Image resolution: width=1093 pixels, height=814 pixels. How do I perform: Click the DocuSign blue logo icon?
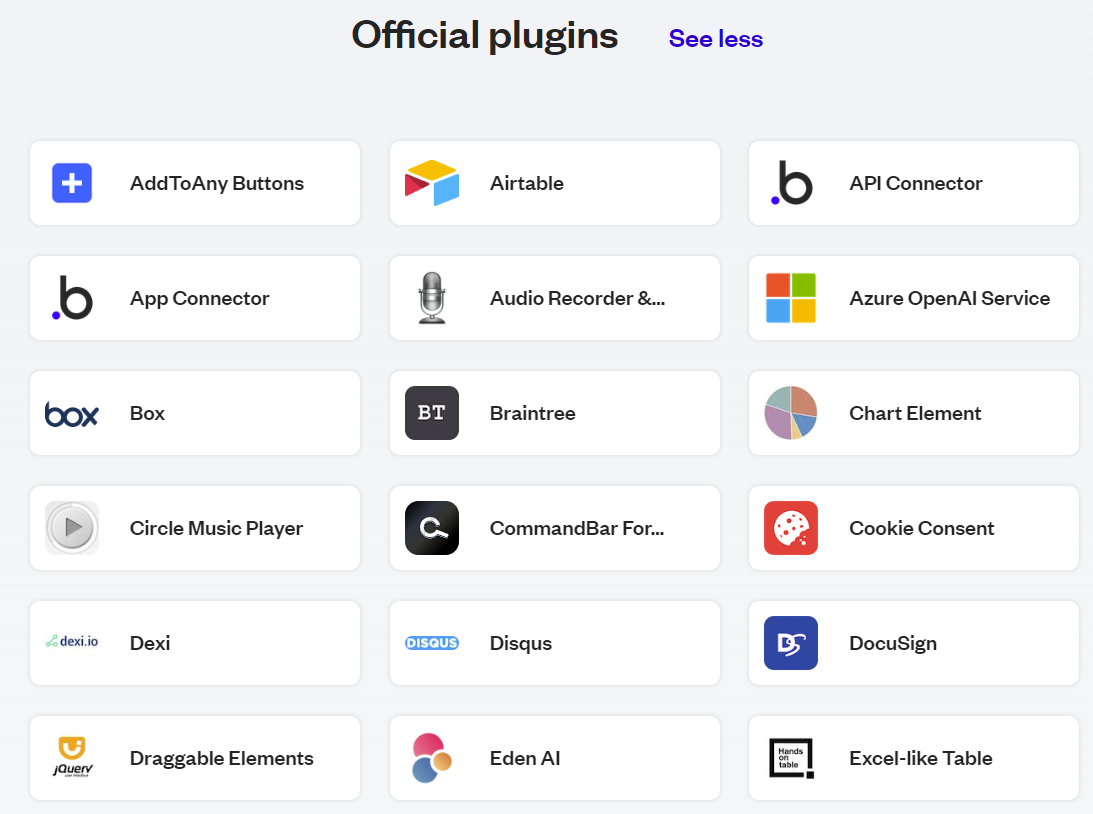pyautogui.click(x=791, y=643)
